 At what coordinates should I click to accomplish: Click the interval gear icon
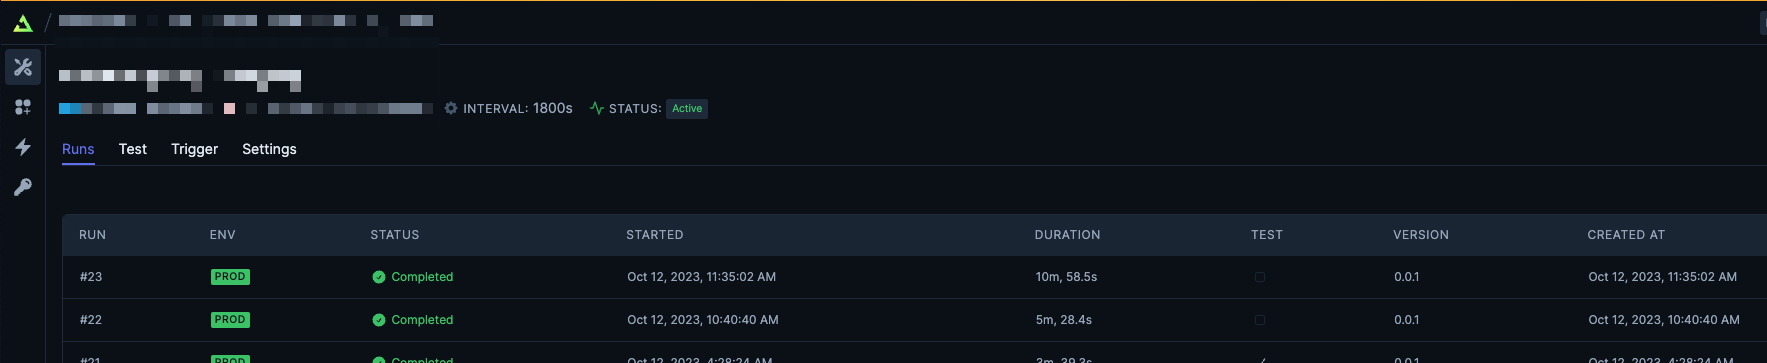(451, 108)
